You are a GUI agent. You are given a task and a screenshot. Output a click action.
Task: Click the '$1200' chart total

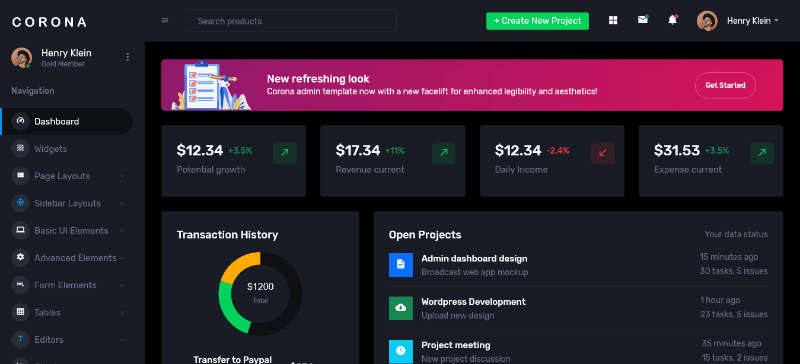point(260,286)
